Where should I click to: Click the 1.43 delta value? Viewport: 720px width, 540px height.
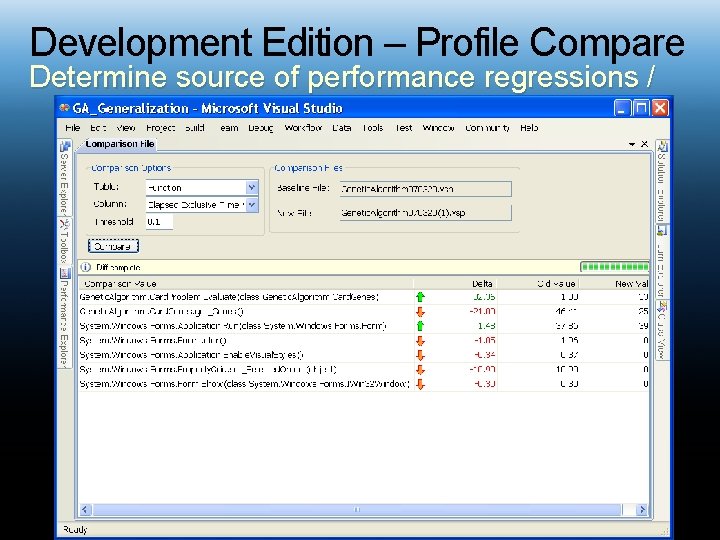(x=487, y=326)
